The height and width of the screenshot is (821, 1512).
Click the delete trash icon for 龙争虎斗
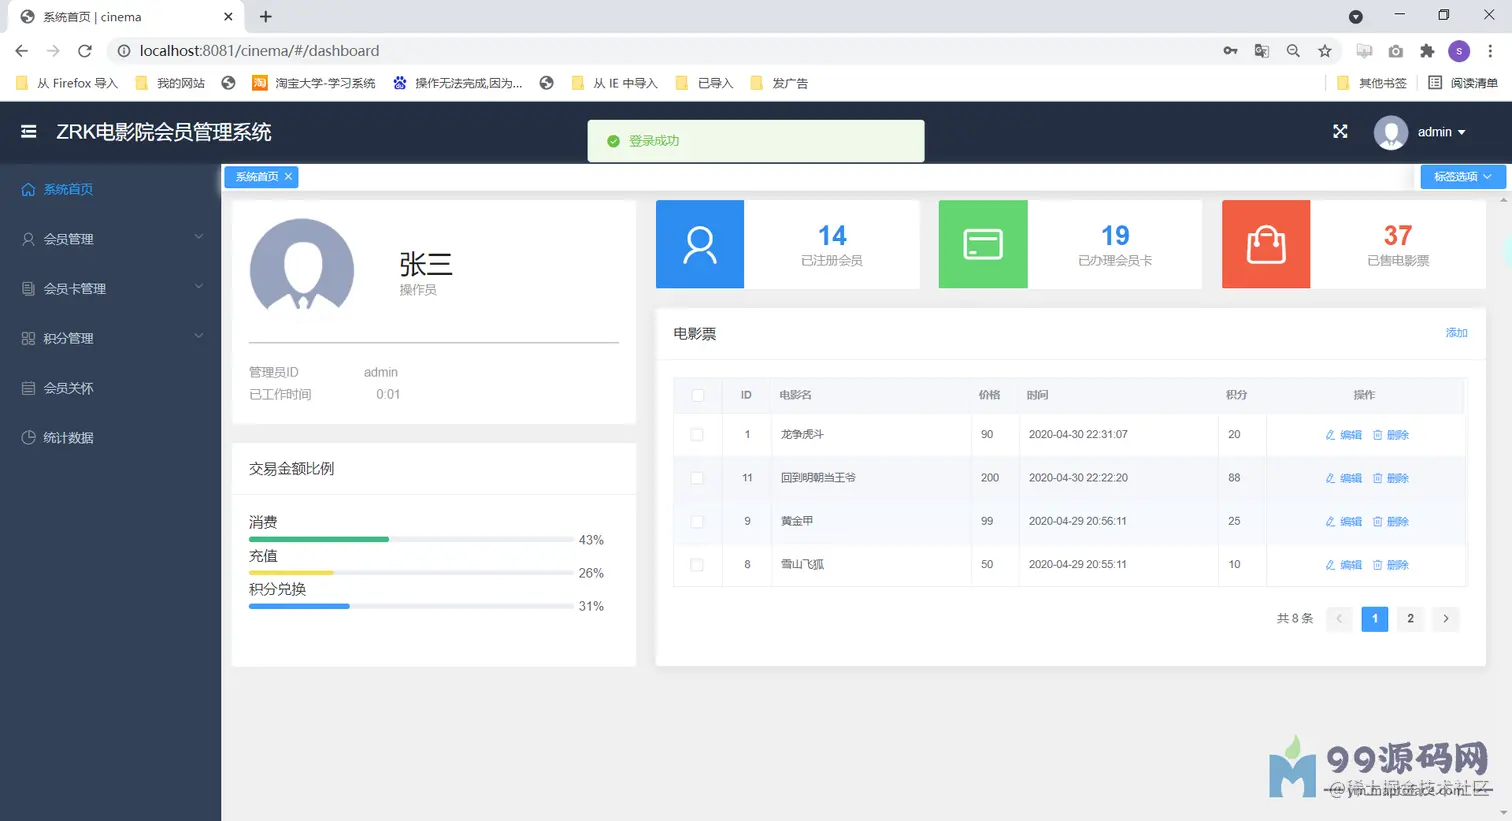click(1377, 435)
